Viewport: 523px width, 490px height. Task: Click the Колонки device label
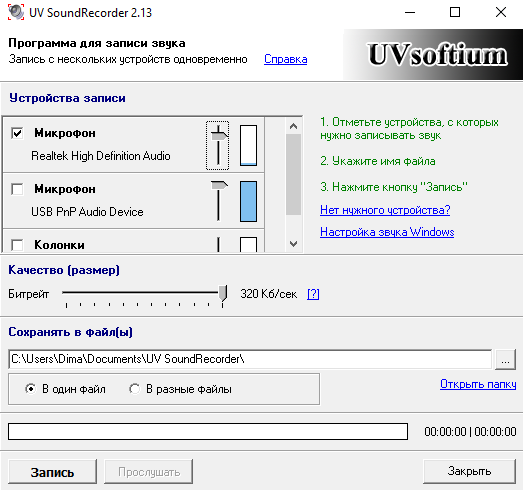59,245
